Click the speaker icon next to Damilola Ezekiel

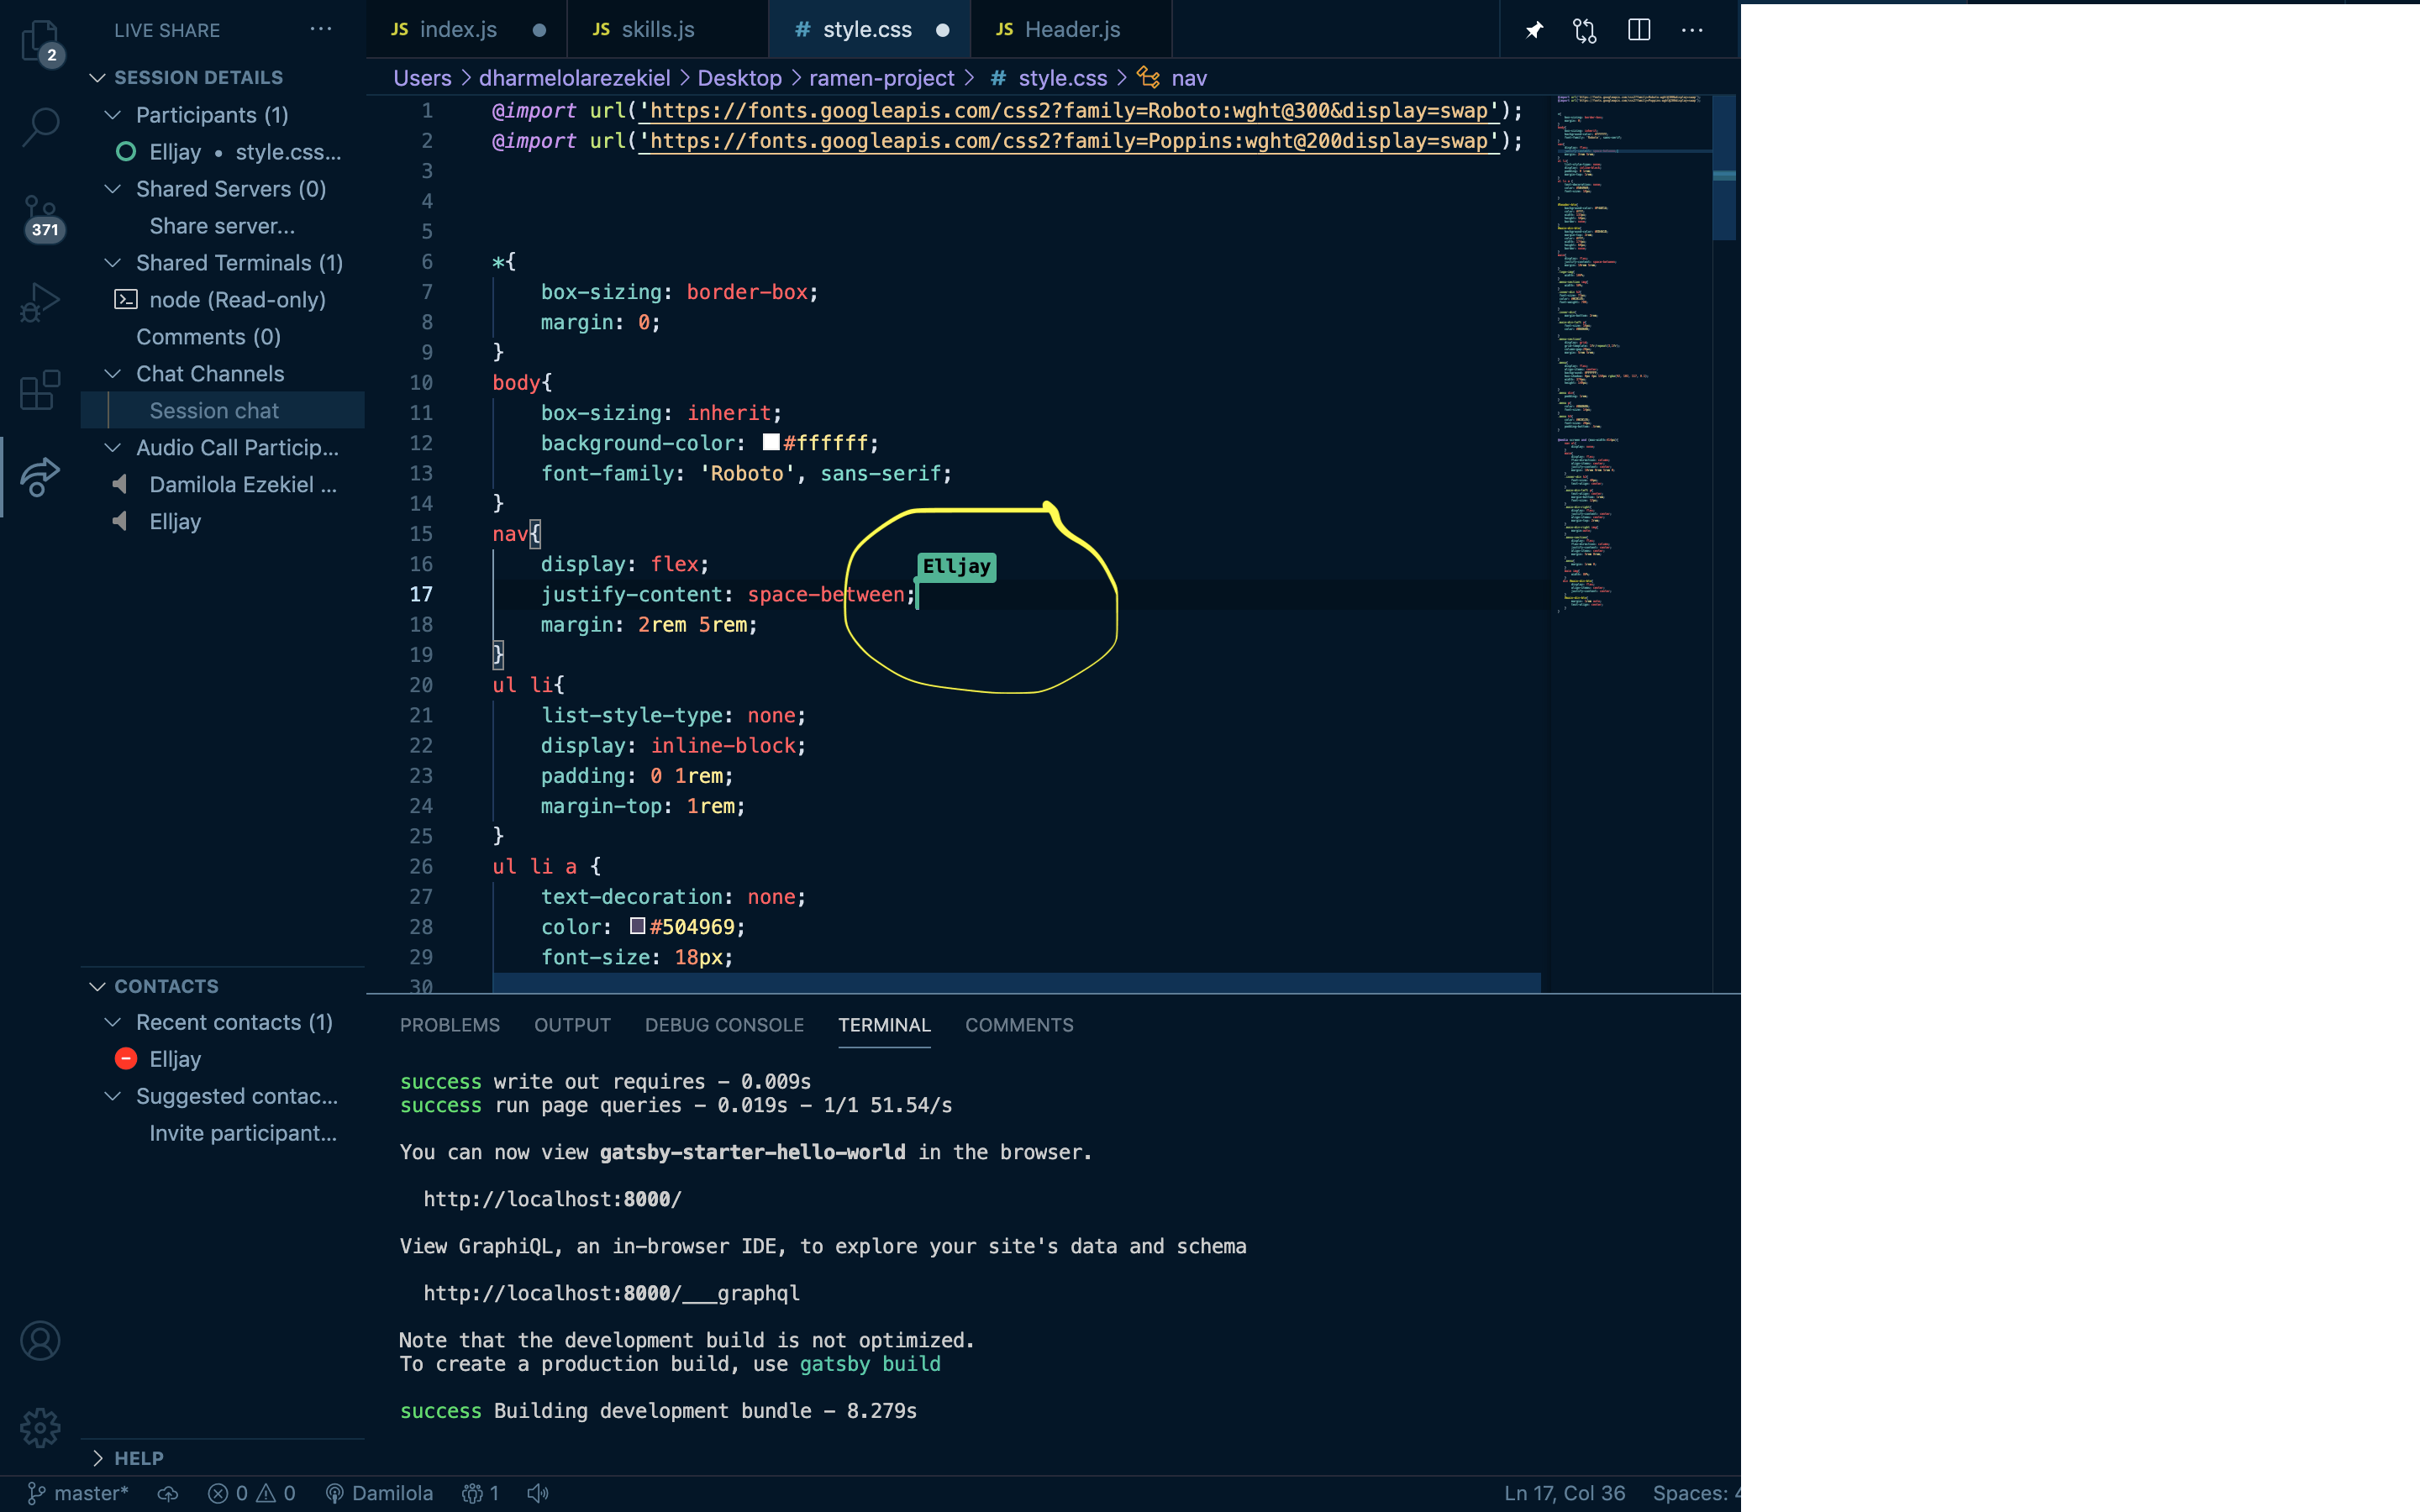pos(120,485)
